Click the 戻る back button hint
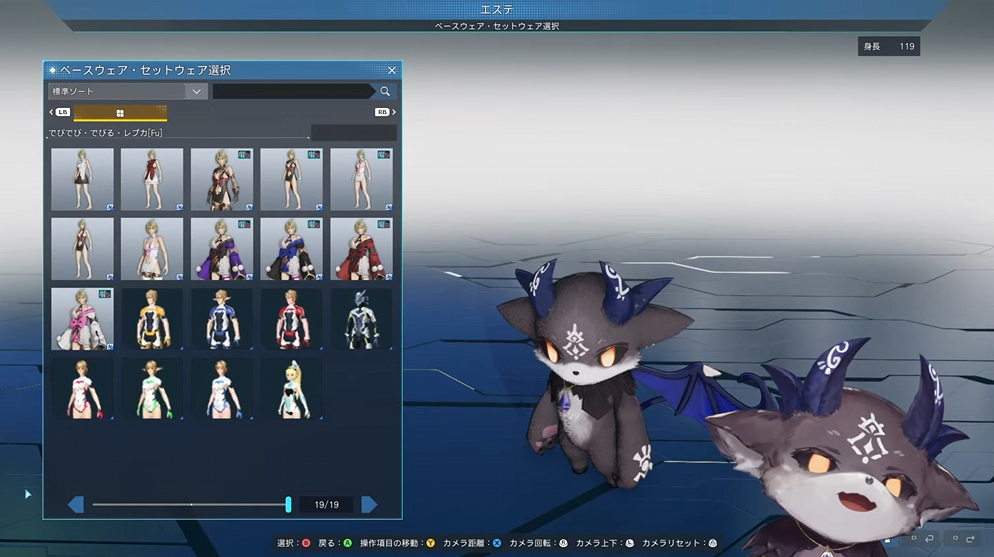994x557 pixels. [335, 543]
